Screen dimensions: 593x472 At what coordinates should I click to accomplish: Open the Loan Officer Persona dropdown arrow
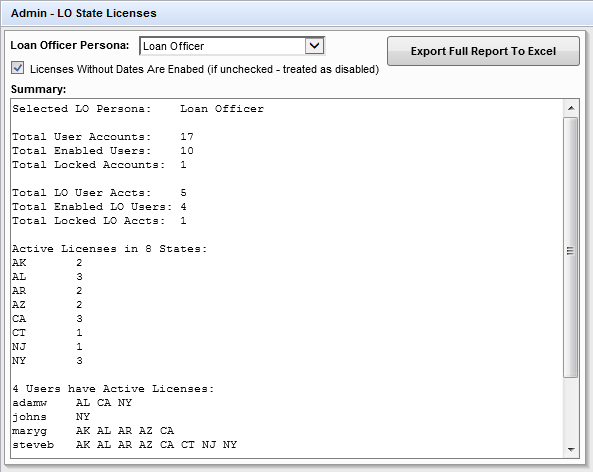[314, 46]
